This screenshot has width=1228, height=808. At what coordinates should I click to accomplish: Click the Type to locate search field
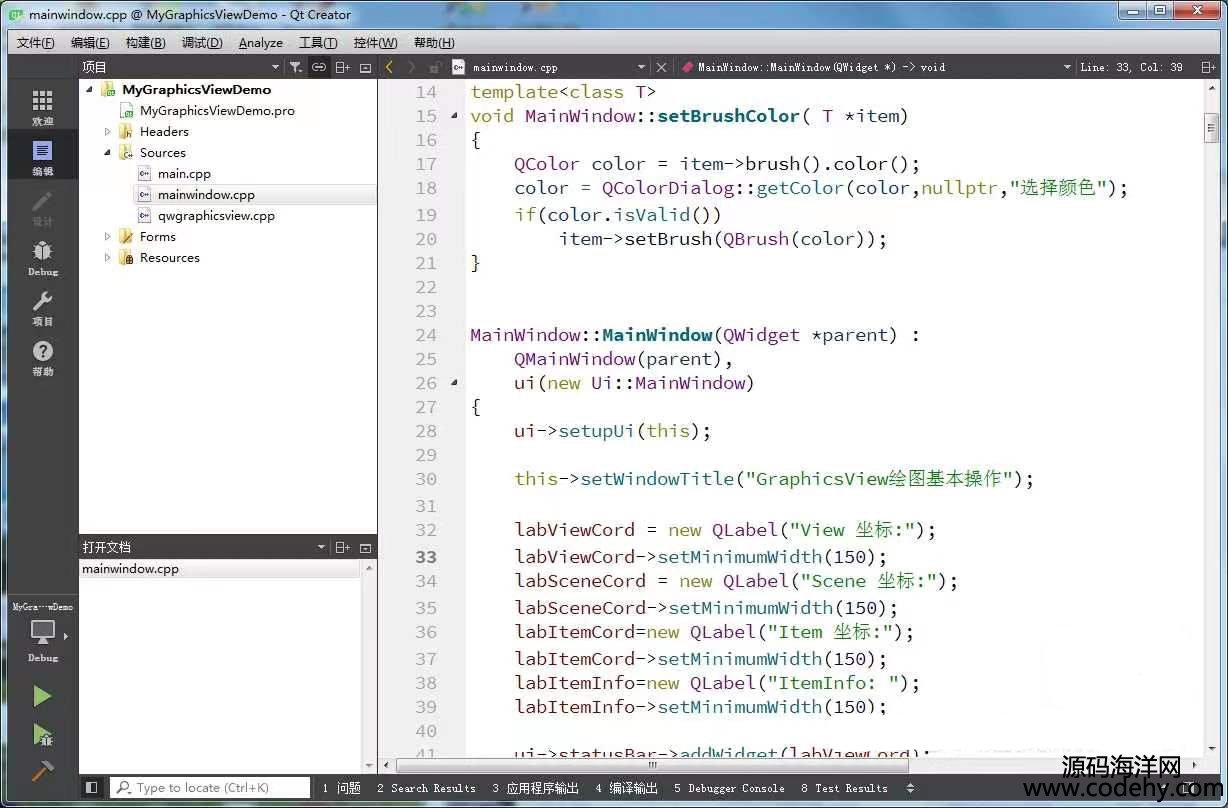tap(210, 788)
